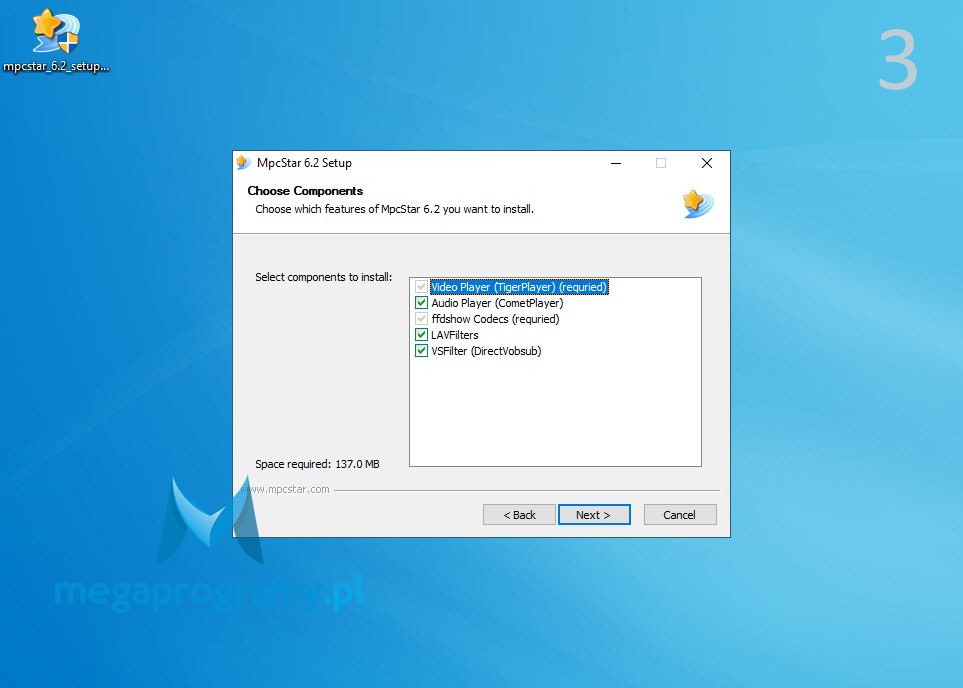963x688 pixels.
Task: Click the star logo in the installer header
Action: coord(696,203)
